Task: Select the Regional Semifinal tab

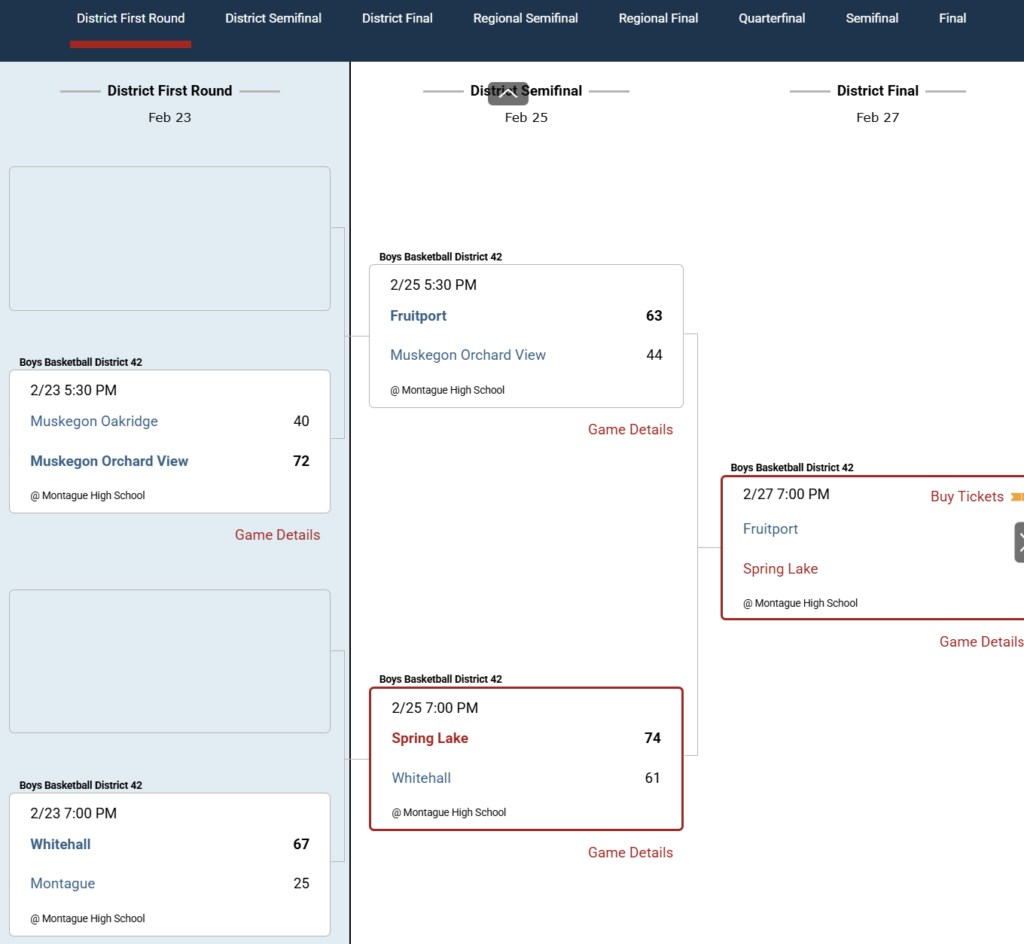Action: (x=525, y=18)
